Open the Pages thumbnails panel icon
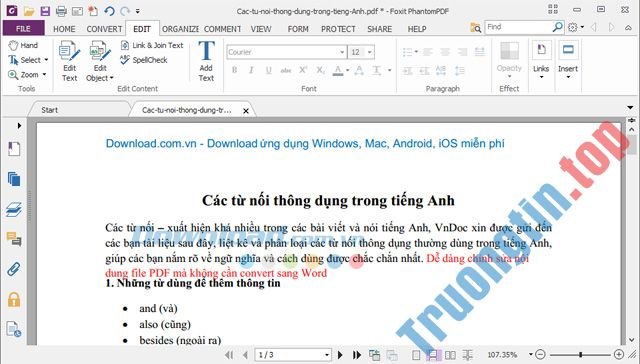 pos(13,179)
